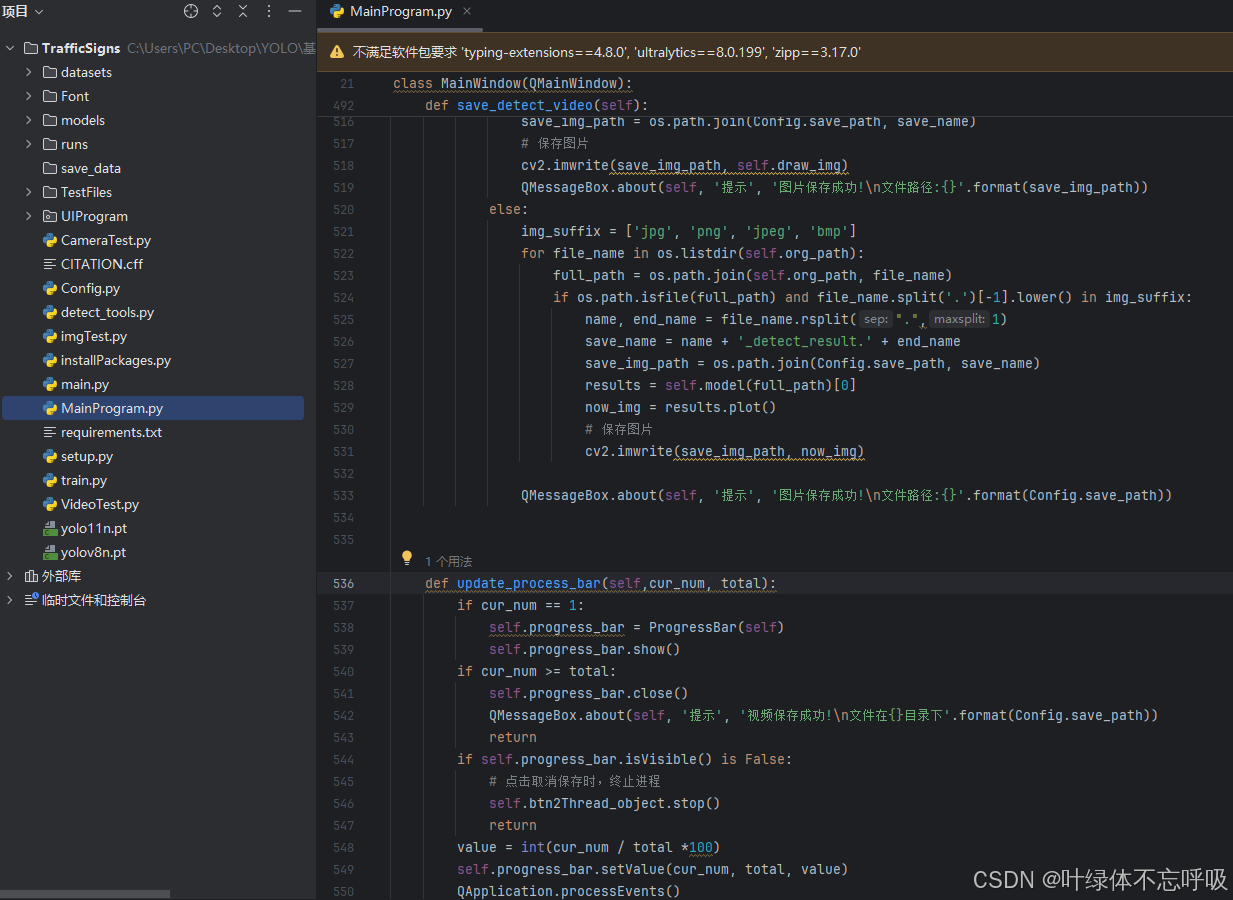Close the MainProgram.py editor tab
Image resolution: width=1233 pixels, height=900 pixels.
point(466,11)
